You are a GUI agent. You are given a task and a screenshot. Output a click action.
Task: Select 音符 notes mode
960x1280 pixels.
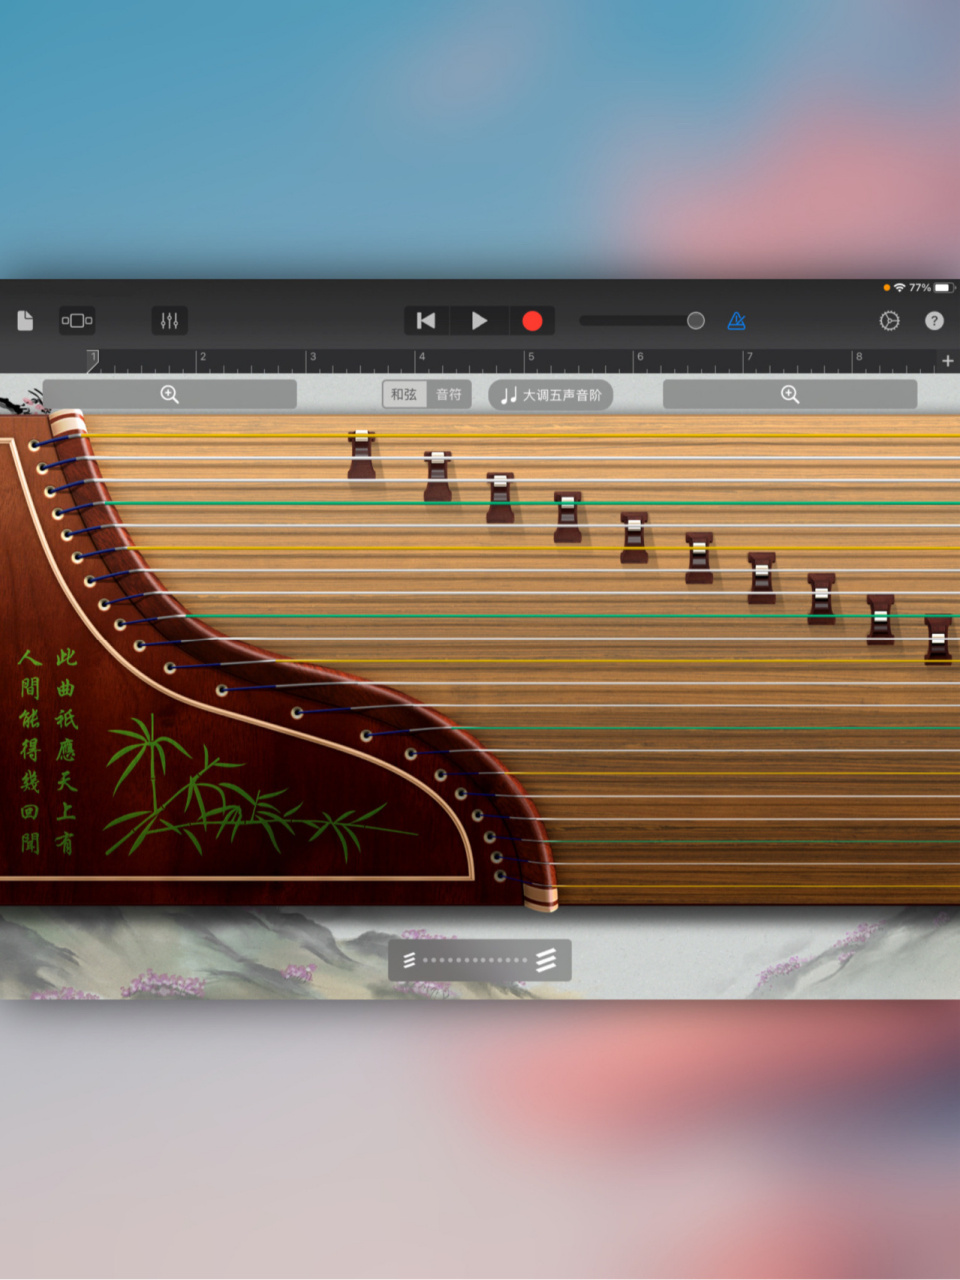pos(449,394)
